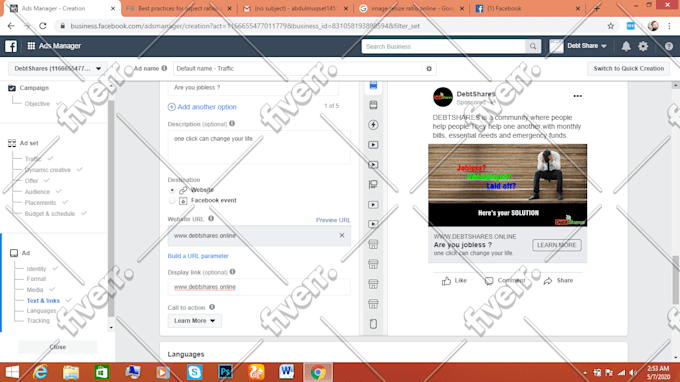This screenshot has width=680, height=382.
Task: Click the Search Business magnifier button
Action: pos(533,46)
